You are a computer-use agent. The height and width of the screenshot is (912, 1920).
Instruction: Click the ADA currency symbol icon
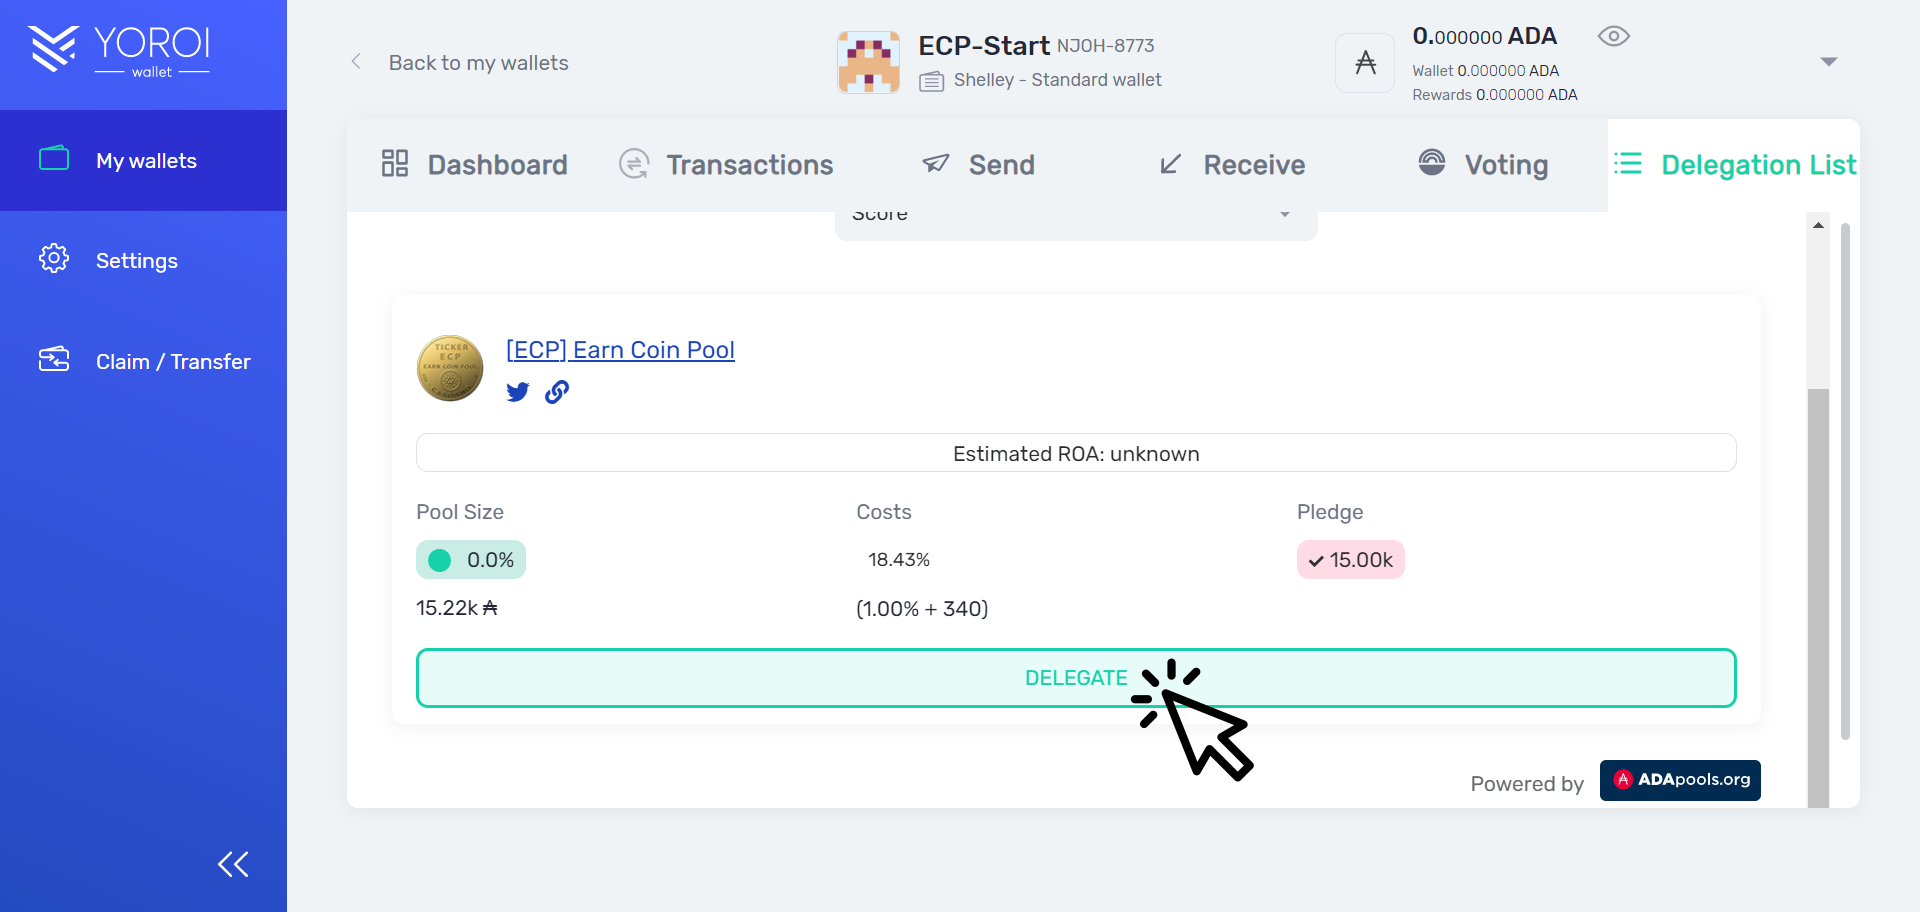1364,62
